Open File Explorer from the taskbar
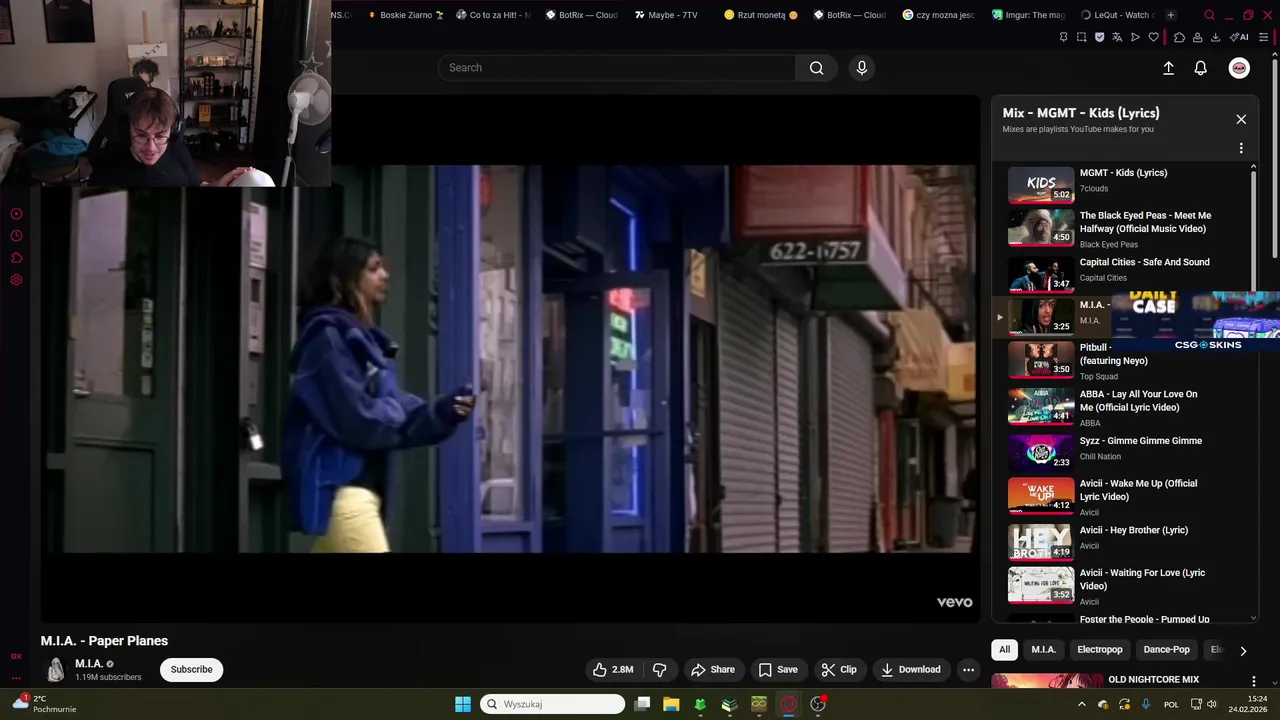1280x720 pixels. pos(671,704)
